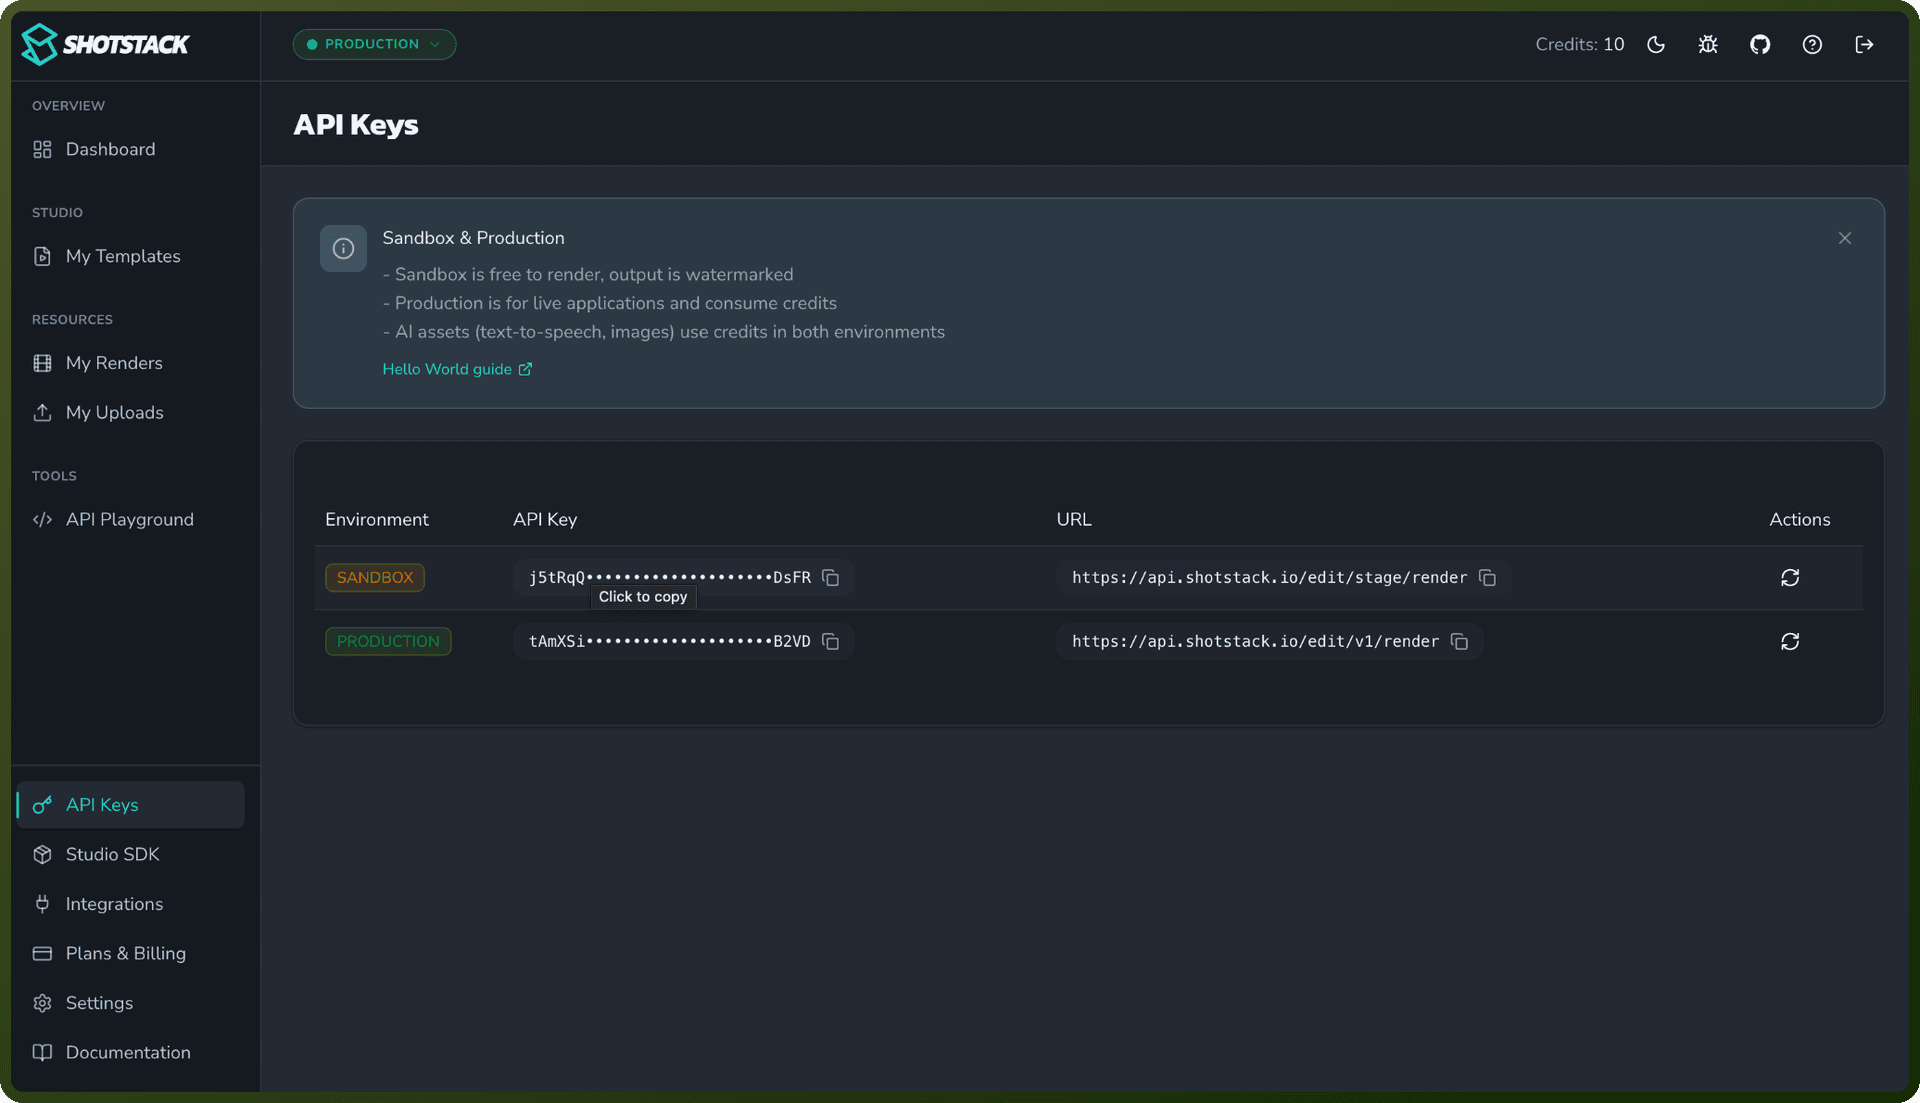This screenshot has height=1103, width=1920.
Task: Click the masked key tAmXSi…B2VD
Action: [x=669, y=642]
